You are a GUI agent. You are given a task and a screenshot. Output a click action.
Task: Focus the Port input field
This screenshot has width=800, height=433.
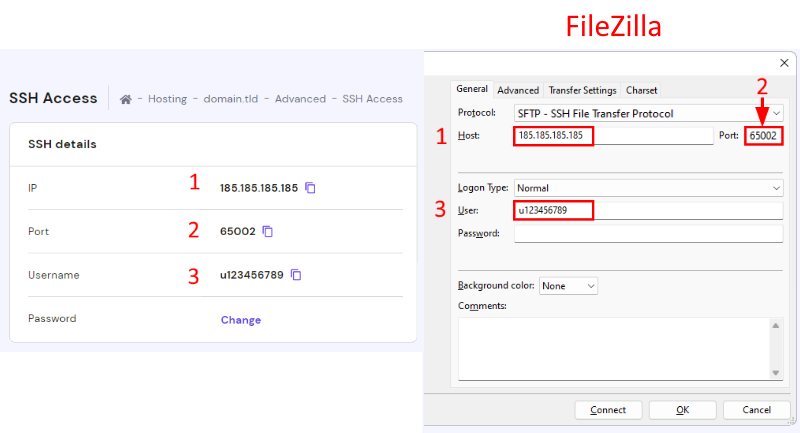pos(764,135)
